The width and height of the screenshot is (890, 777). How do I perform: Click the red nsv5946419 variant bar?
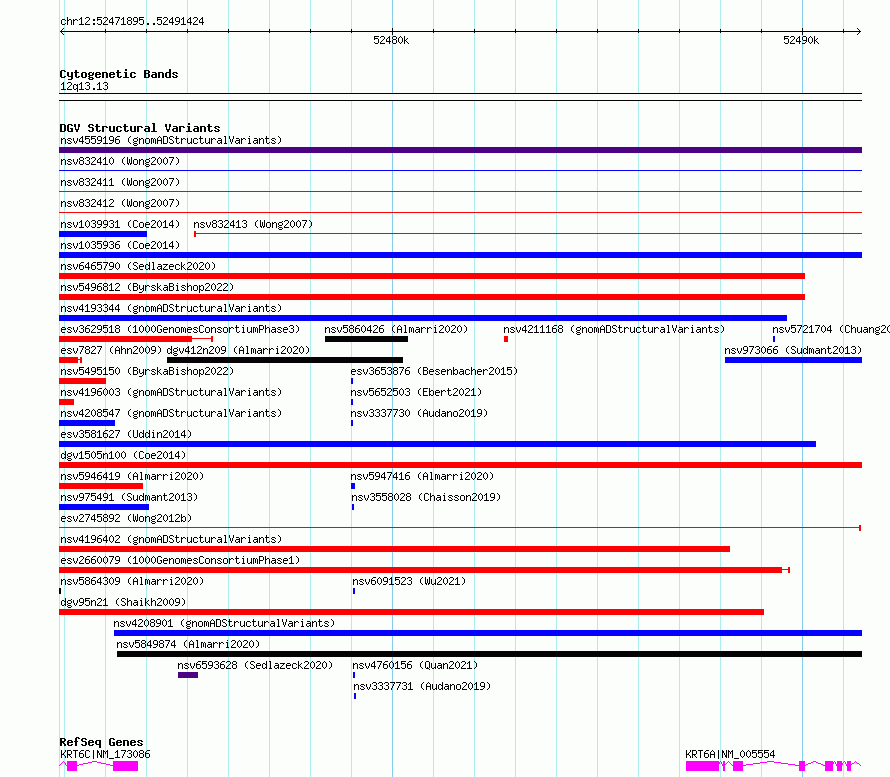coord(101,486)
